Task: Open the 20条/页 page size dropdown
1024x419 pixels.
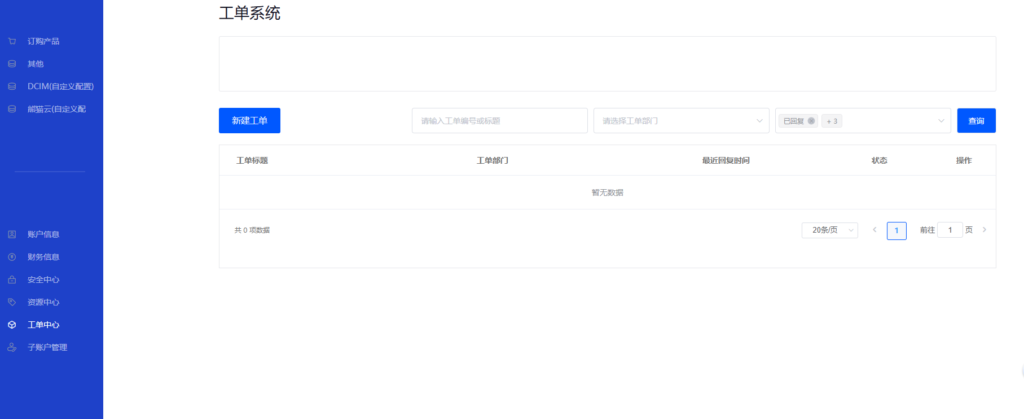Action: tap(829, 230)
